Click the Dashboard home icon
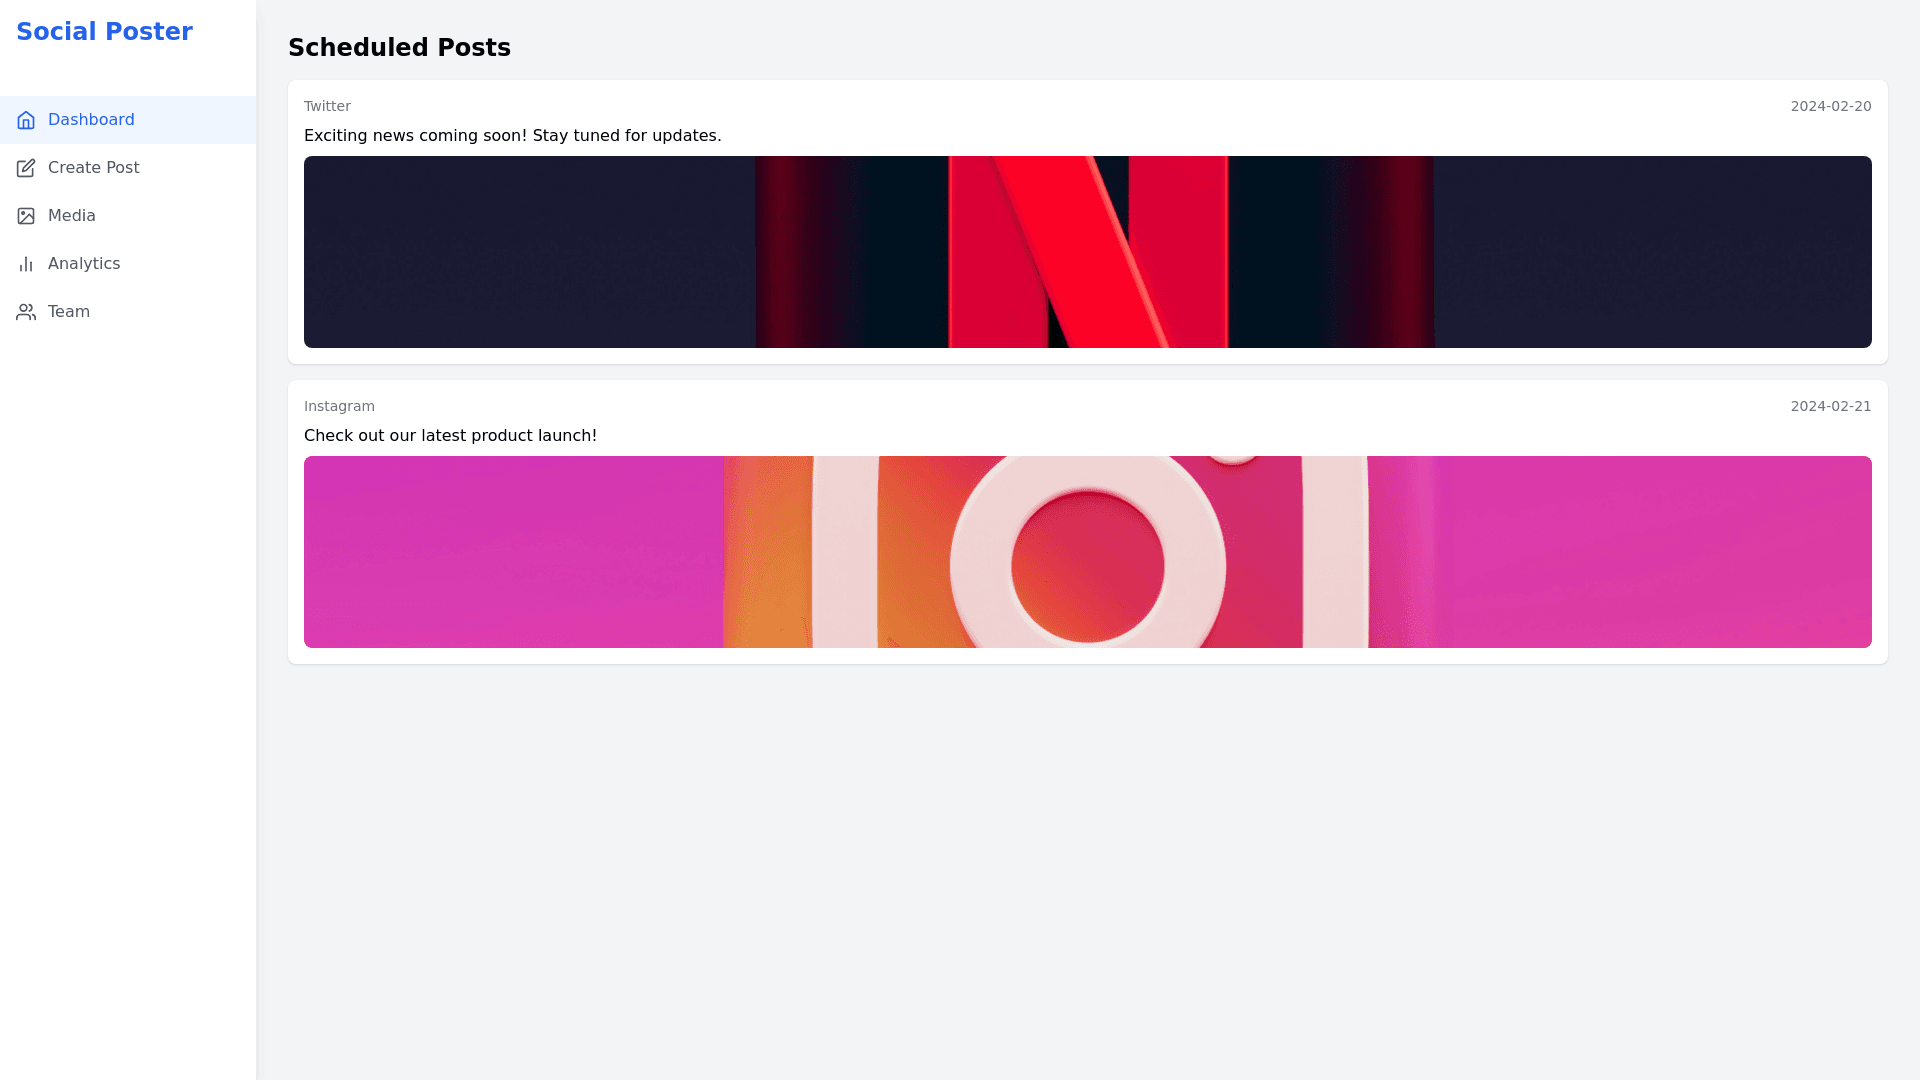 pos(26,120)
